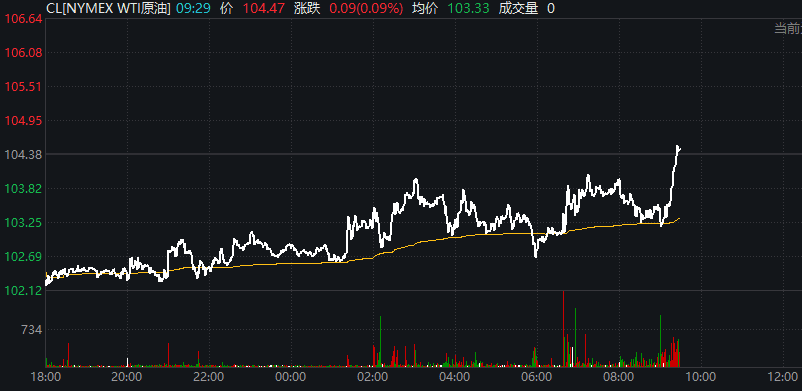802x391 pixels.
Task: Click the tall green volume bar near 02:00
Action: point(381,341)
